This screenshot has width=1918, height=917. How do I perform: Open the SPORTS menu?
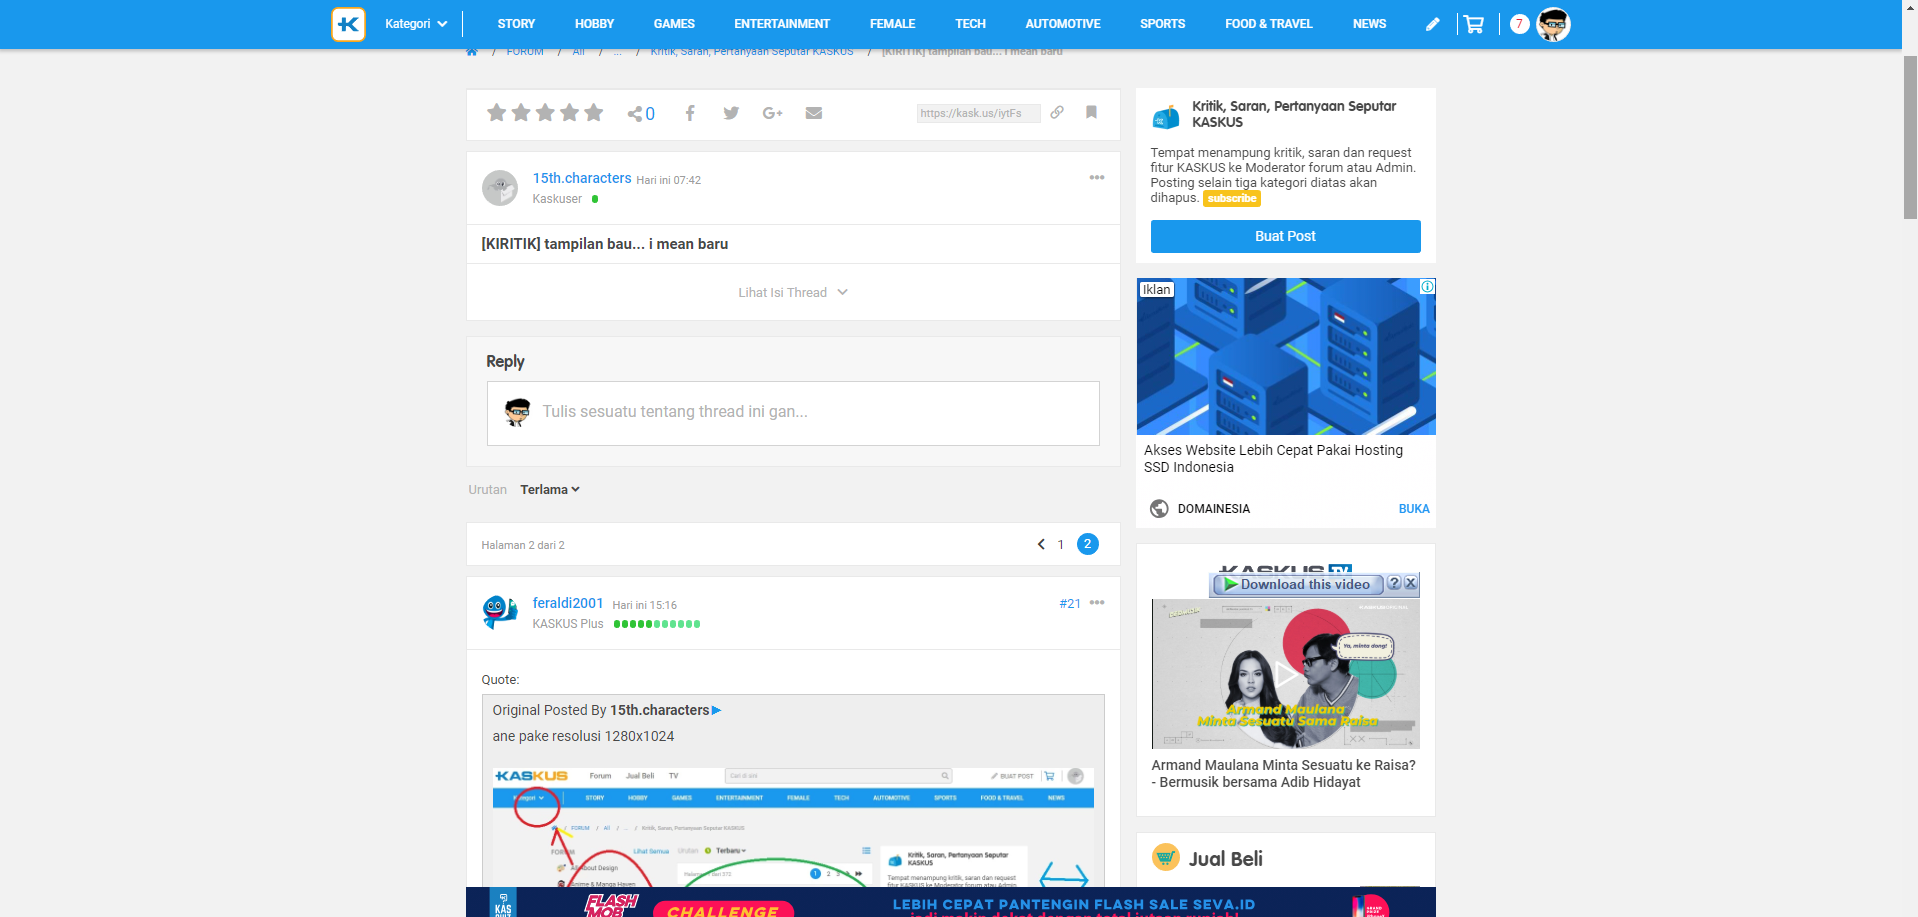click(x=1162, y=24)
